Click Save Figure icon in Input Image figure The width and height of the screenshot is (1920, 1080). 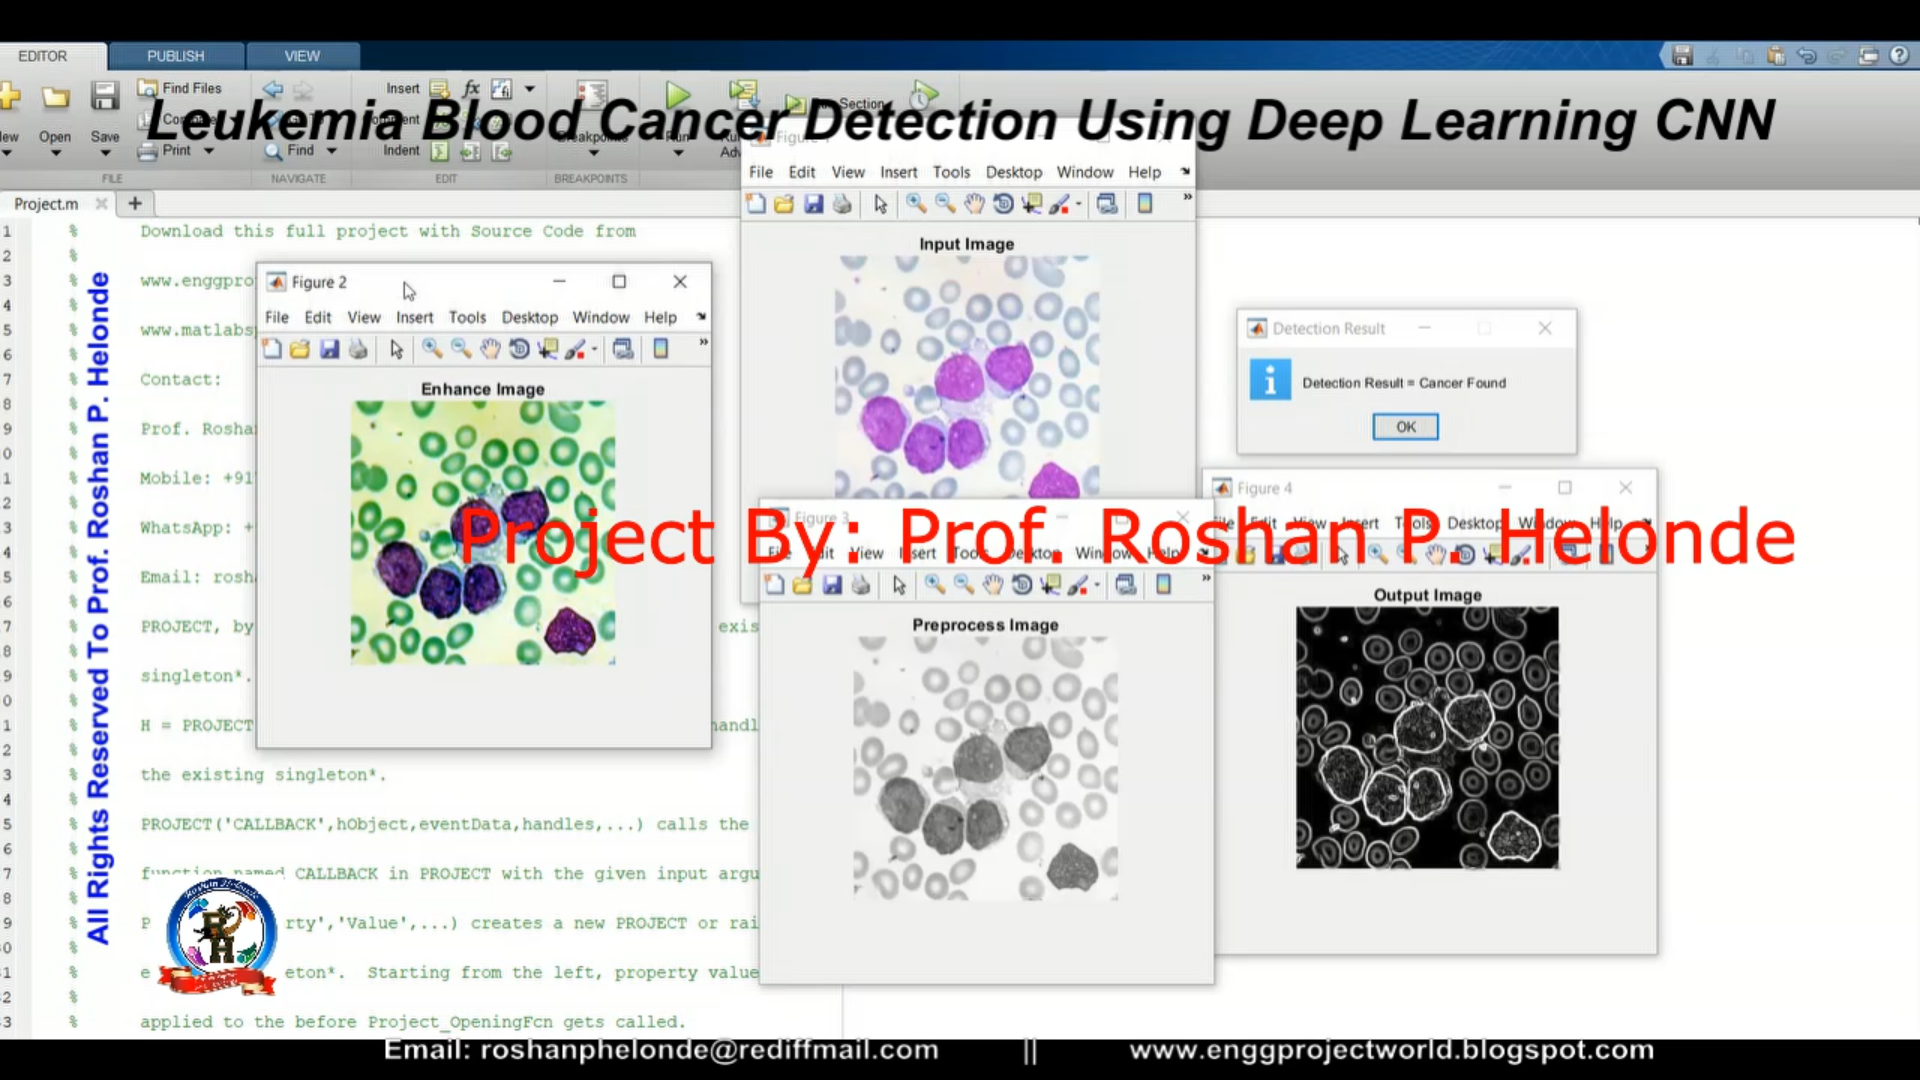click(x=813, y=204)
